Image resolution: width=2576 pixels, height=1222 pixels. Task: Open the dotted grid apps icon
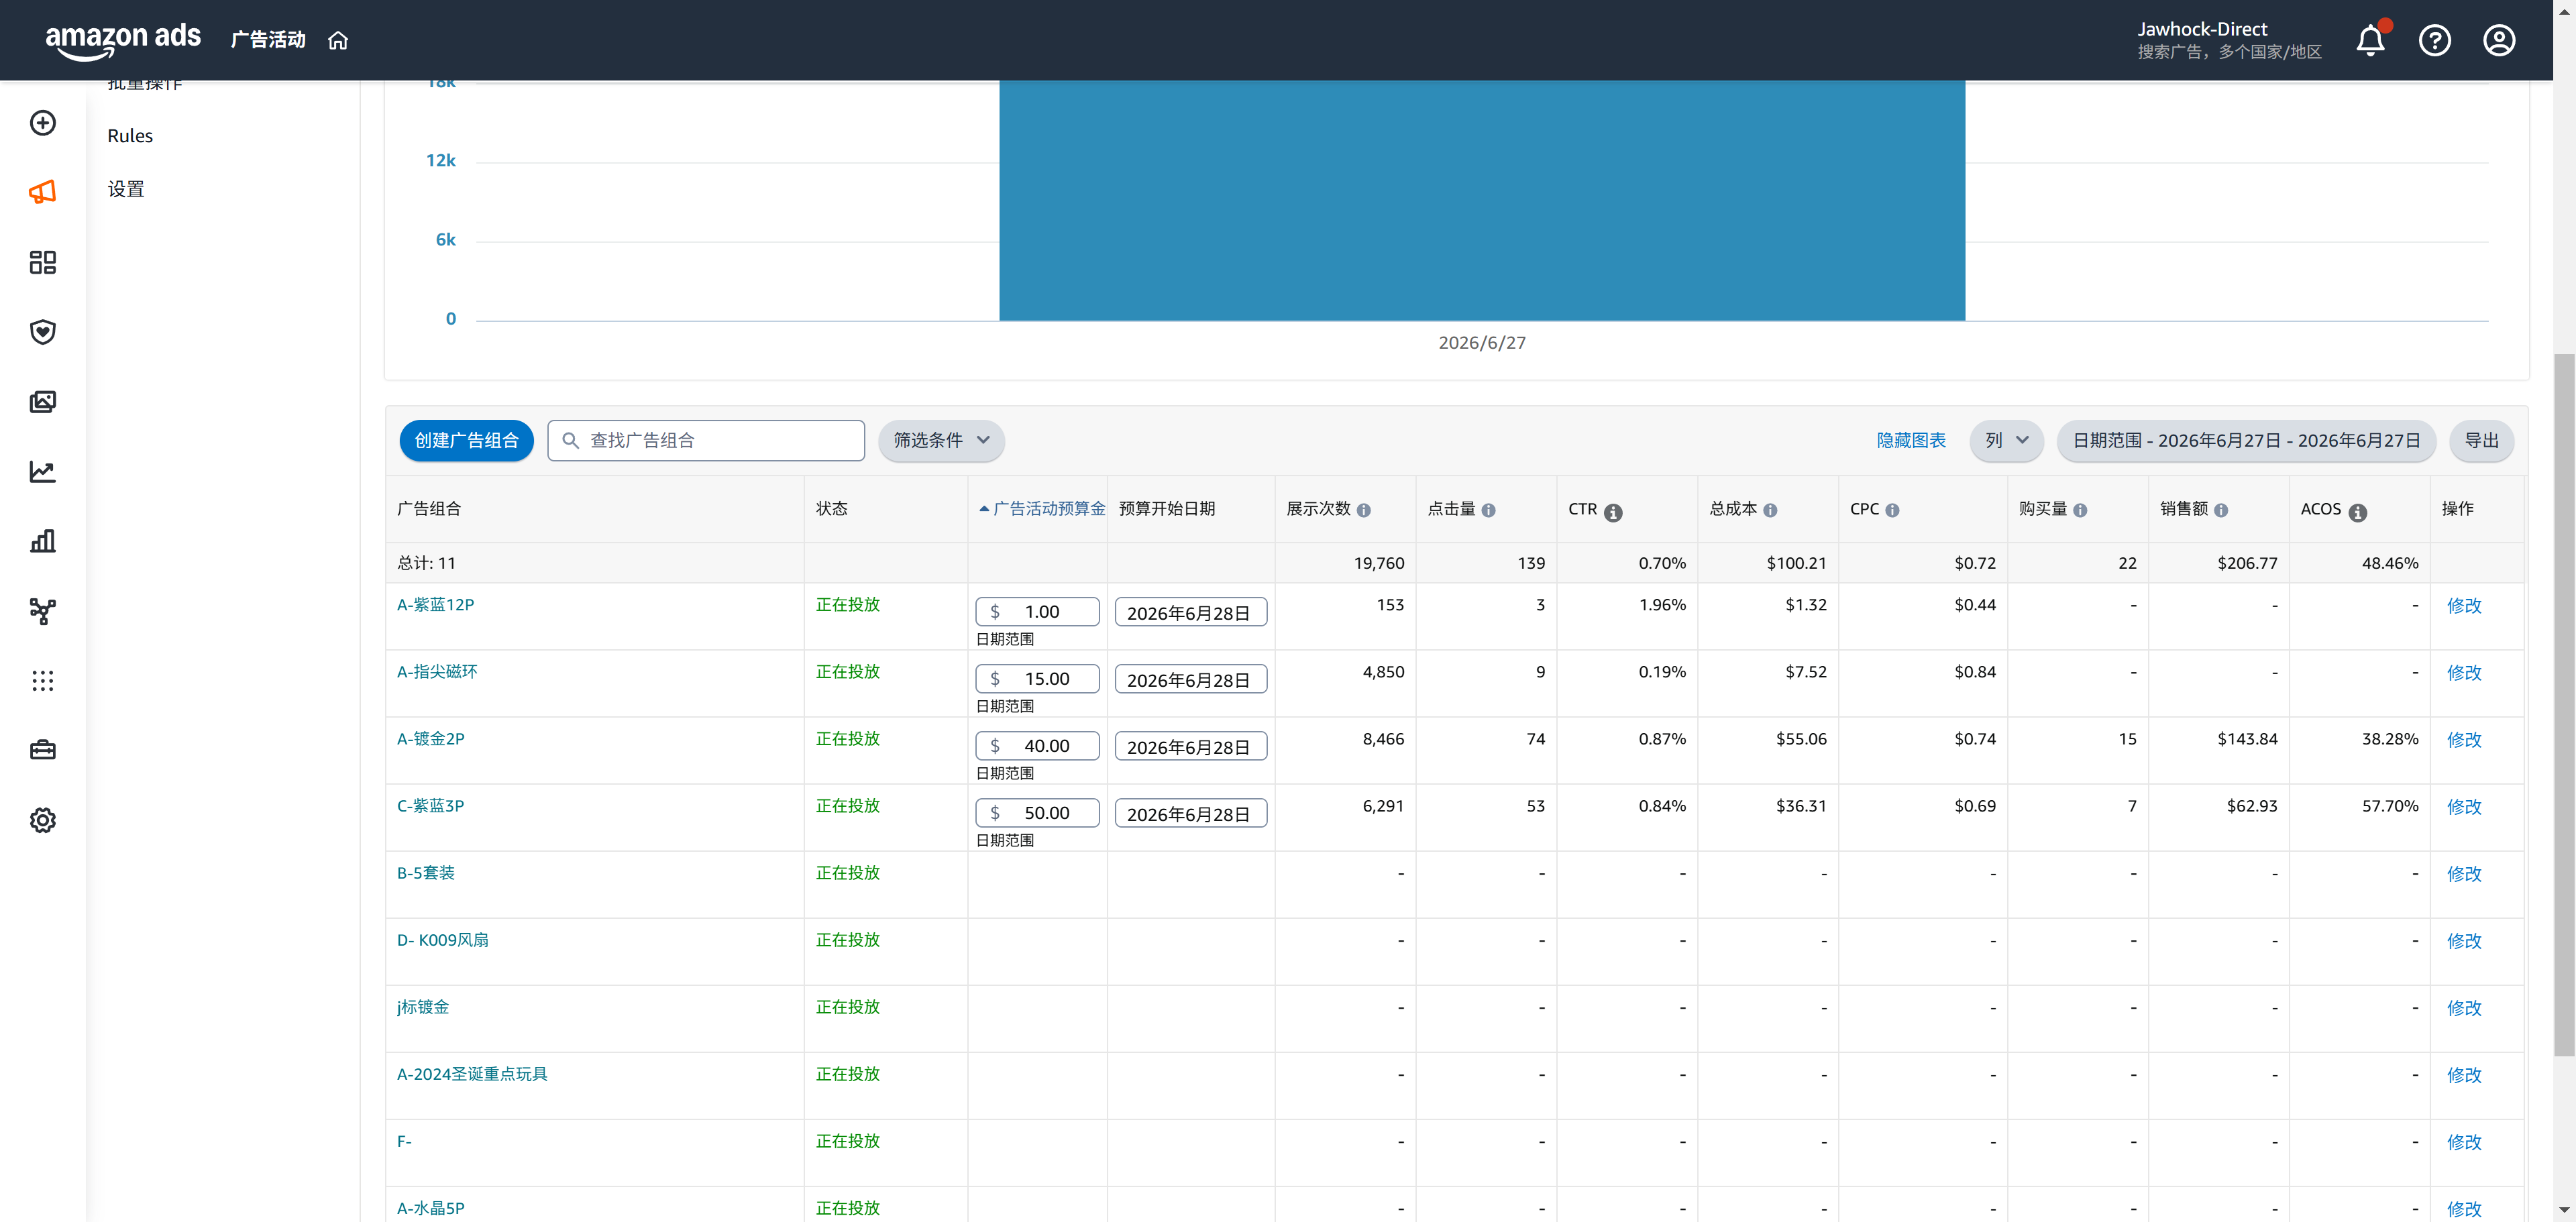[x=43, y=681]
